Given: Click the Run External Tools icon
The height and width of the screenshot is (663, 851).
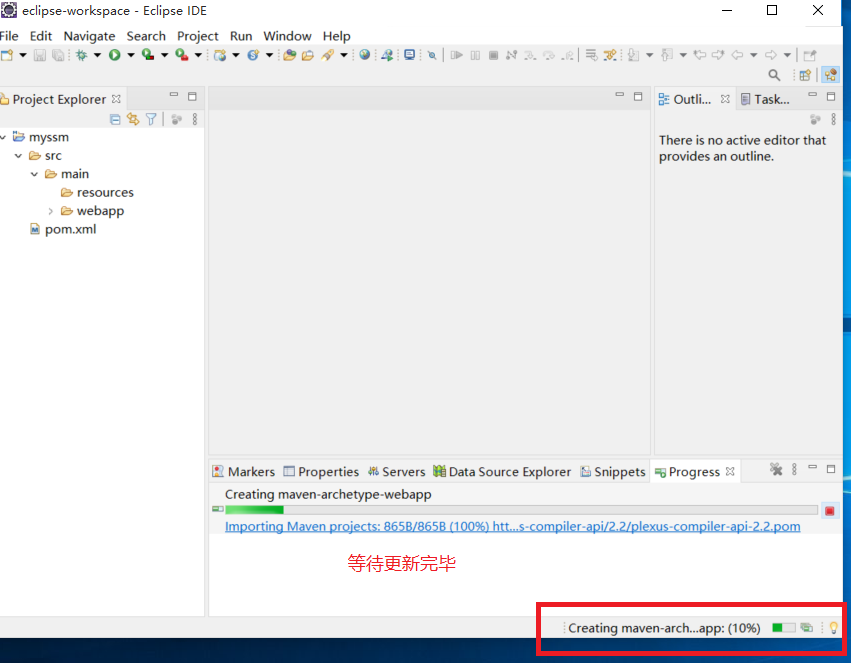Looking at the screenshot, I should pos(181,55).
